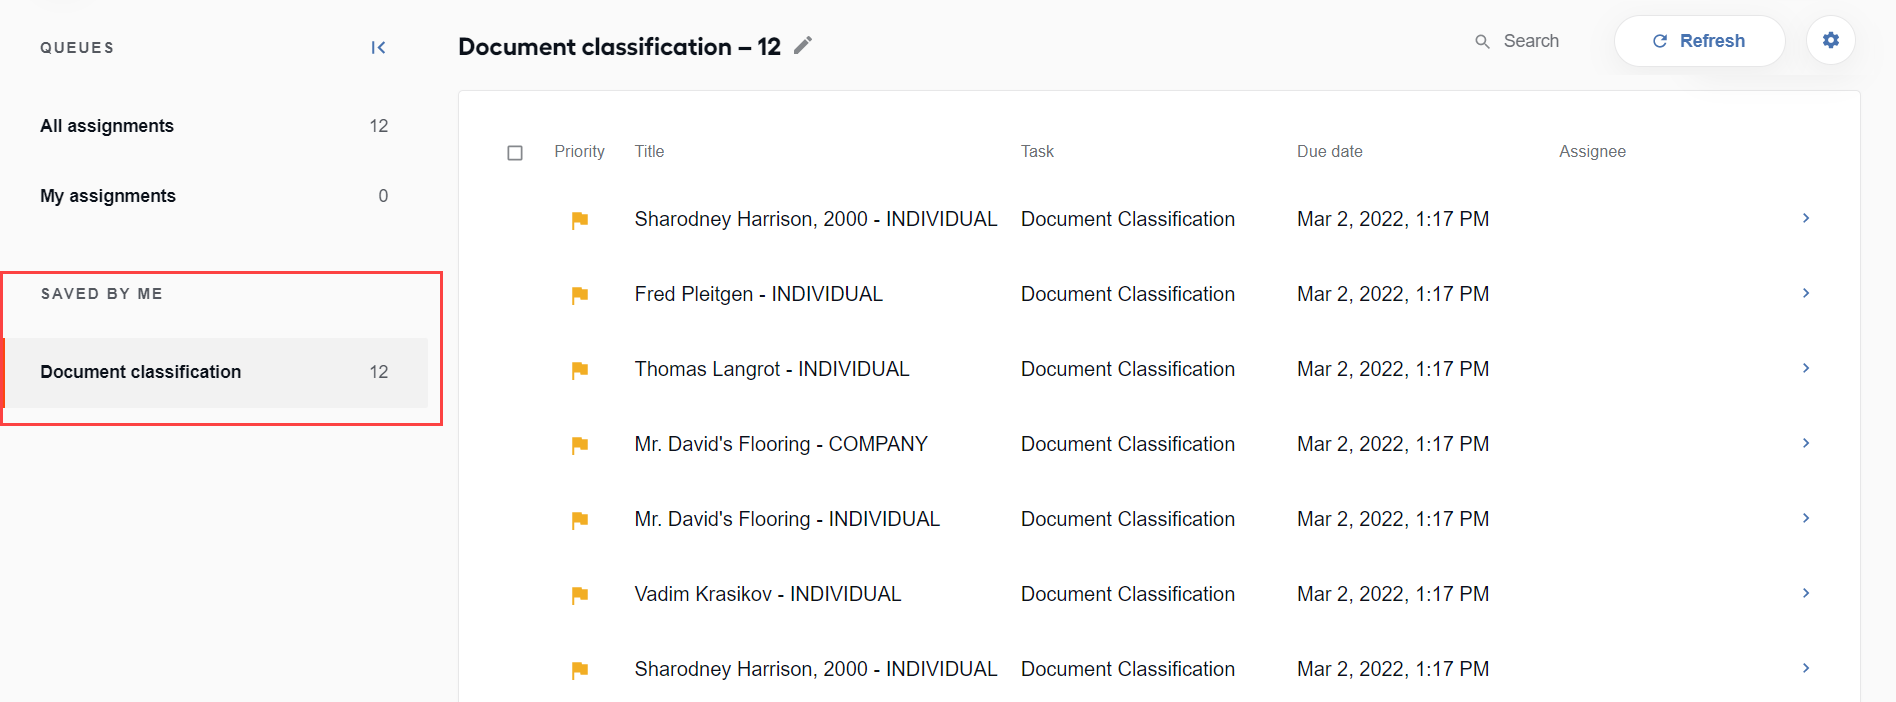
Task: Select the saved Document classification queue
Action: (216, 372)
